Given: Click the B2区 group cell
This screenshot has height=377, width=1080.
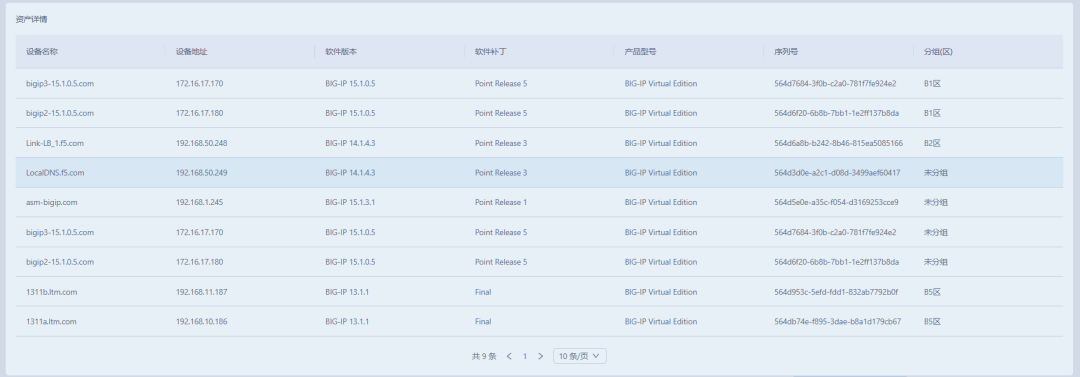Looking at the screenshot, I should pos(933,143).
